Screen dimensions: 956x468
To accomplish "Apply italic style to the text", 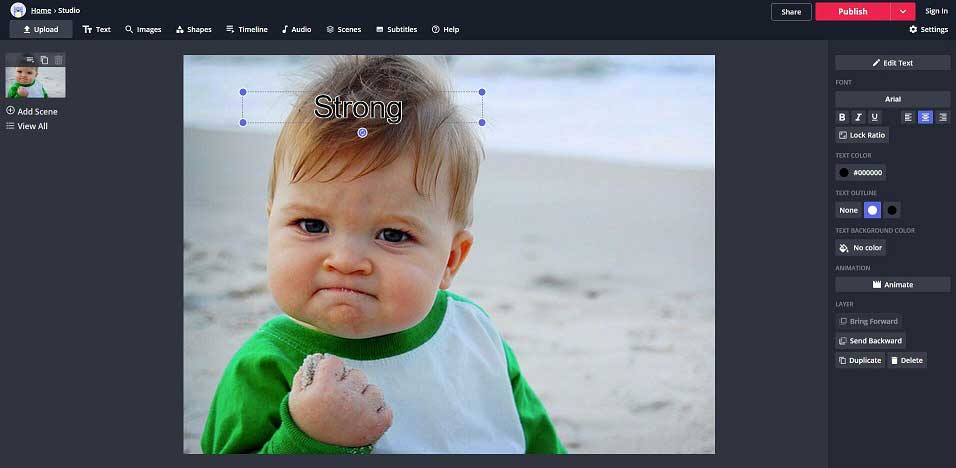I will coord(858,117).
